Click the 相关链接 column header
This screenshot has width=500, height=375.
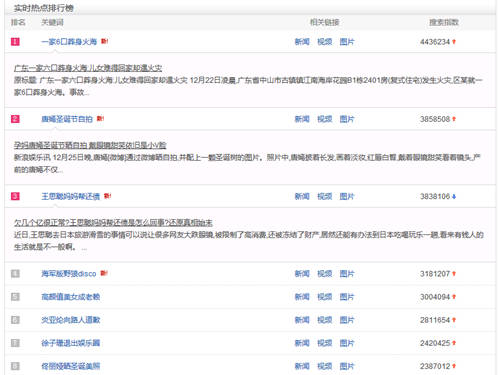click(325, 22)
